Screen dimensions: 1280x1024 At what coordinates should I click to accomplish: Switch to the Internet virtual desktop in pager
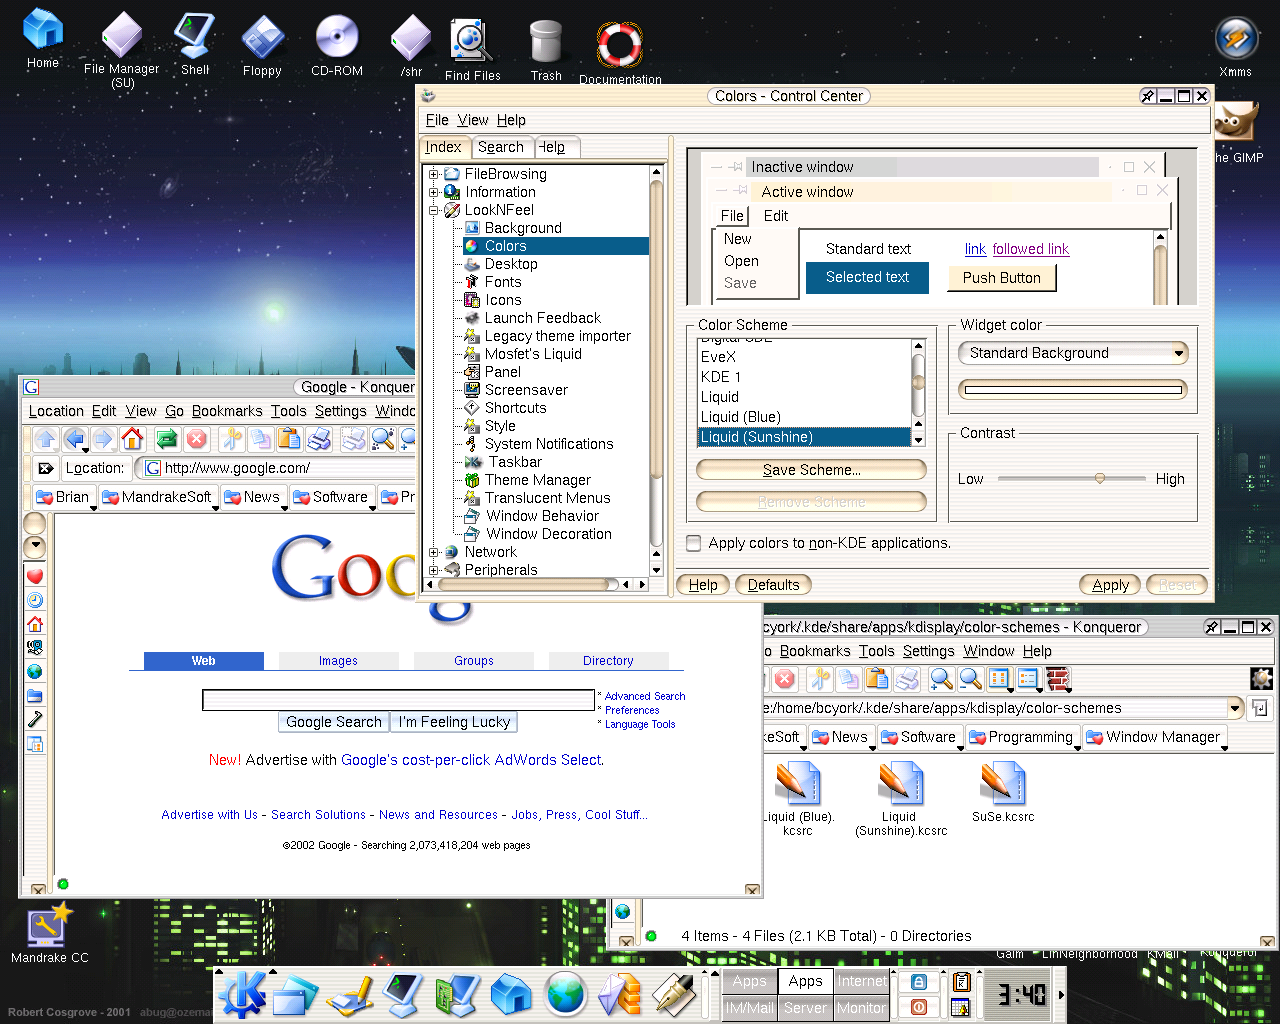point(862,981)
